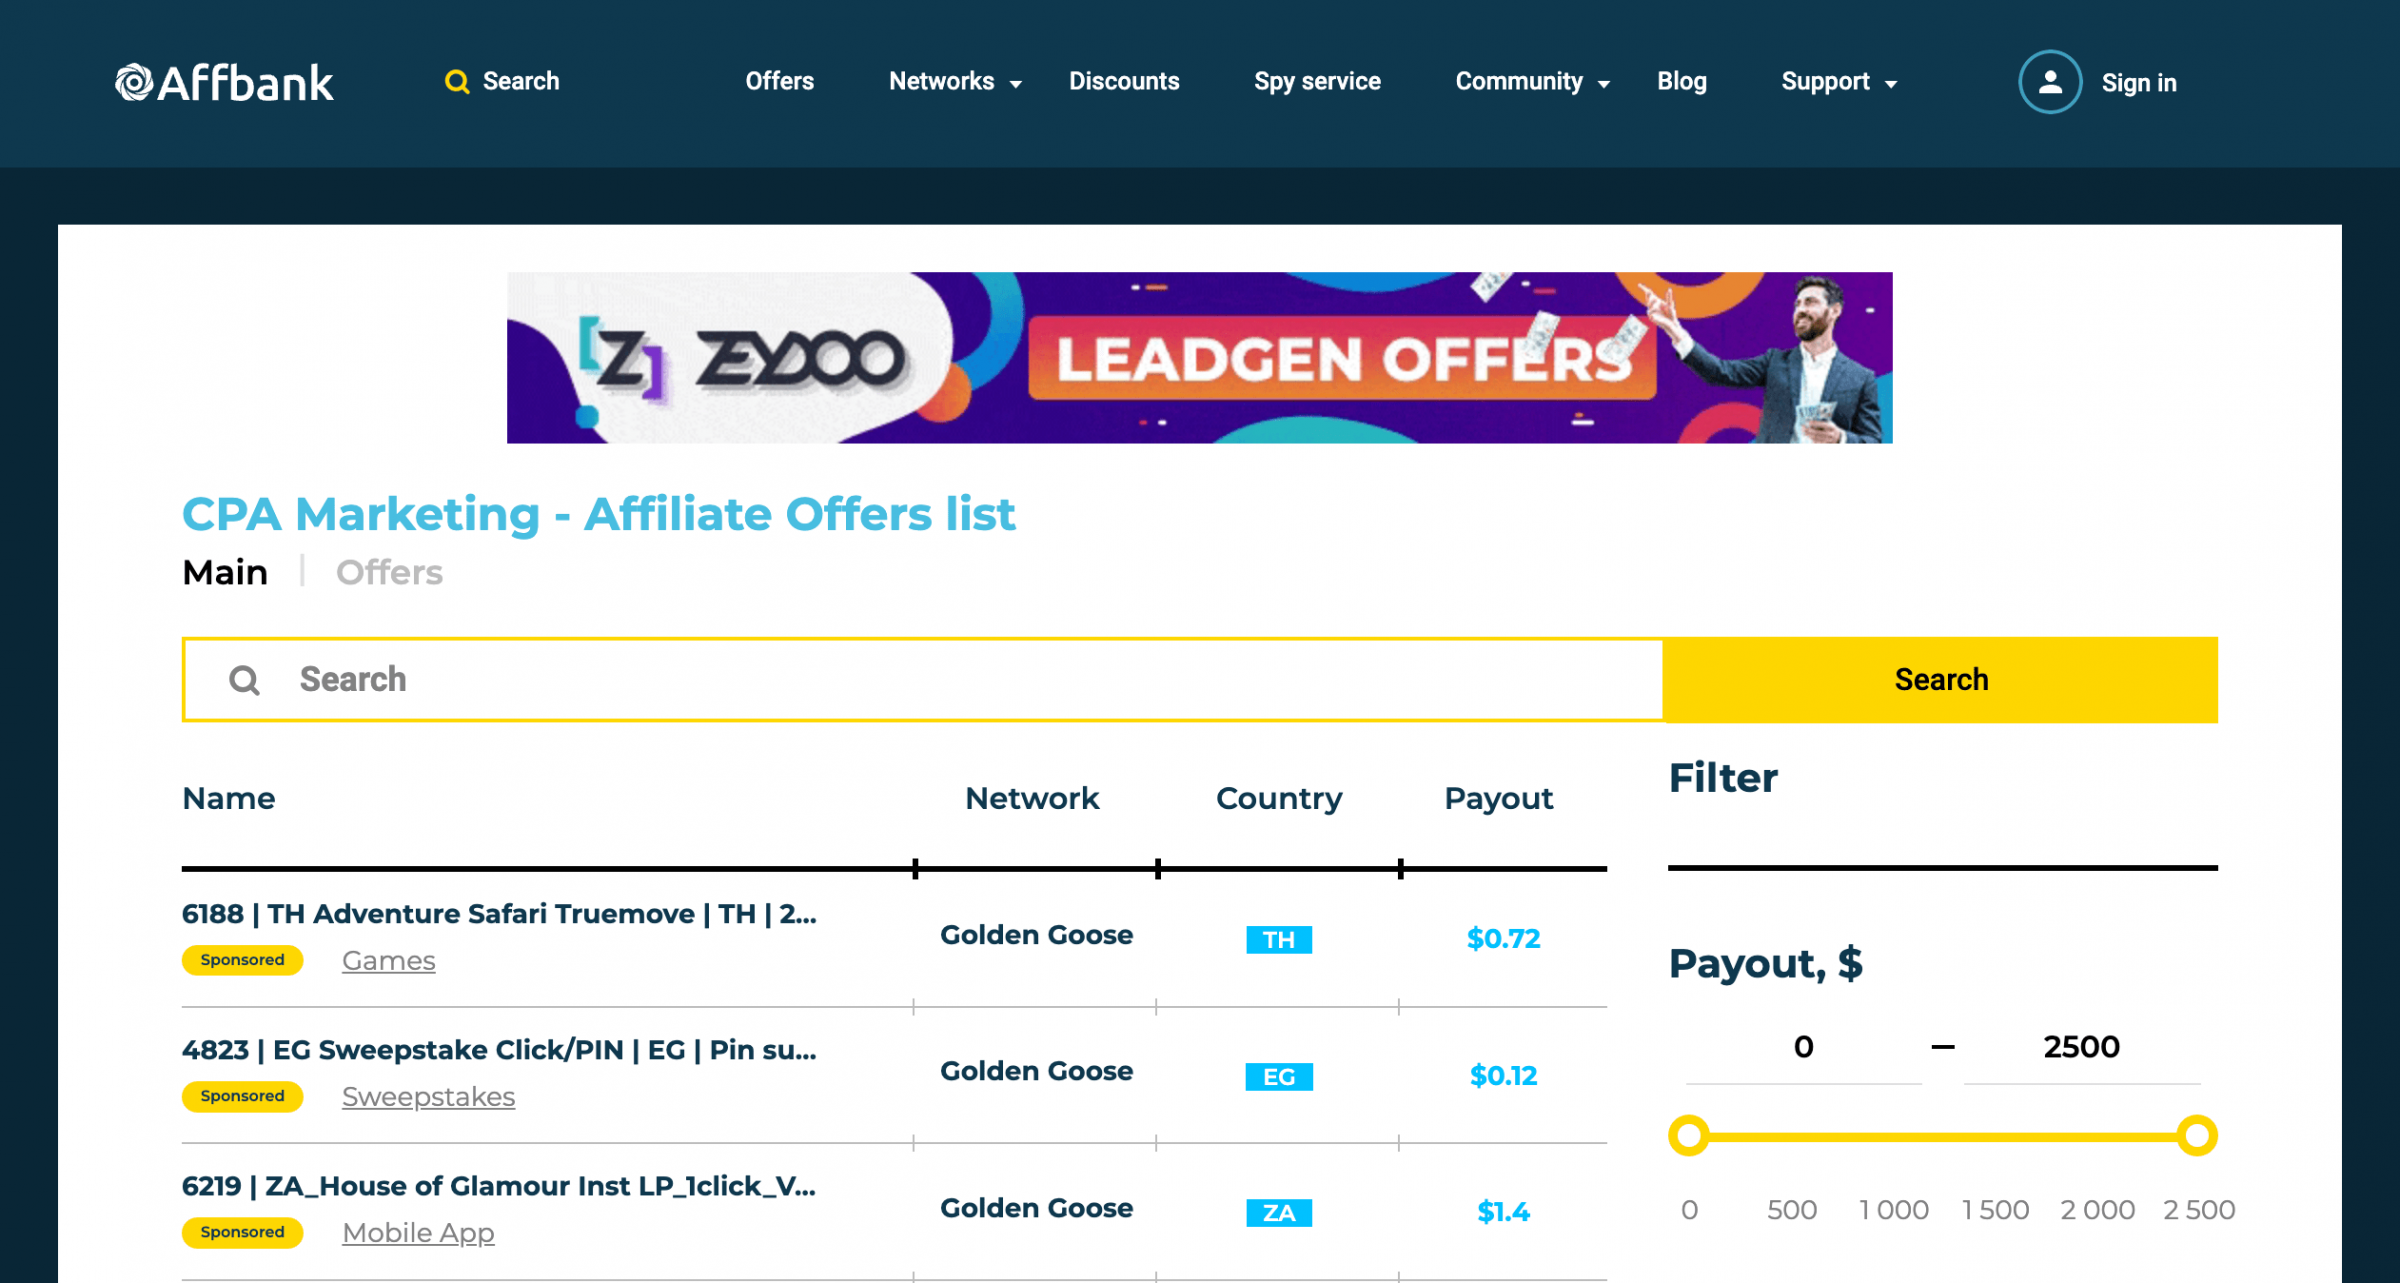The height and width of the screenshot is (1283, 2400).
Task: Click the yellow magnifier icon in navbar
Action: [x=457, y=82]
